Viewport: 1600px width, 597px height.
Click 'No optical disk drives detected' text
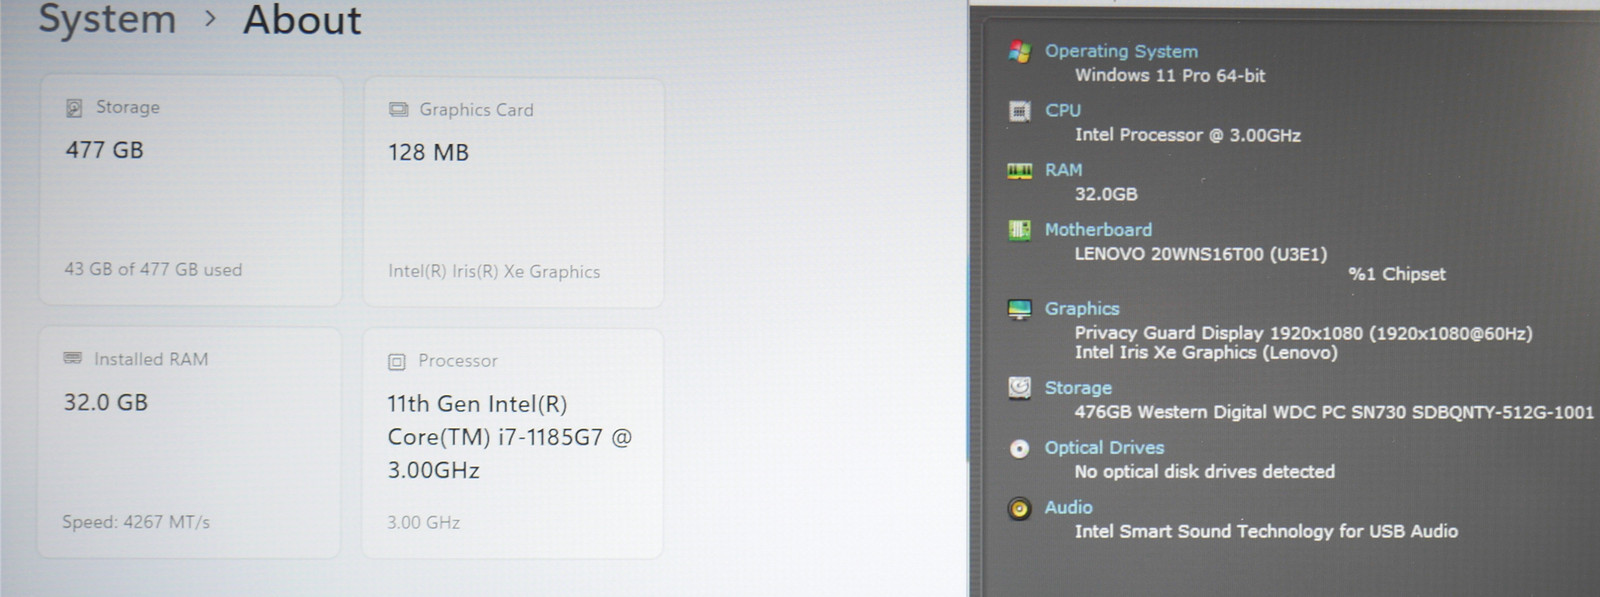pos(1205,472)
